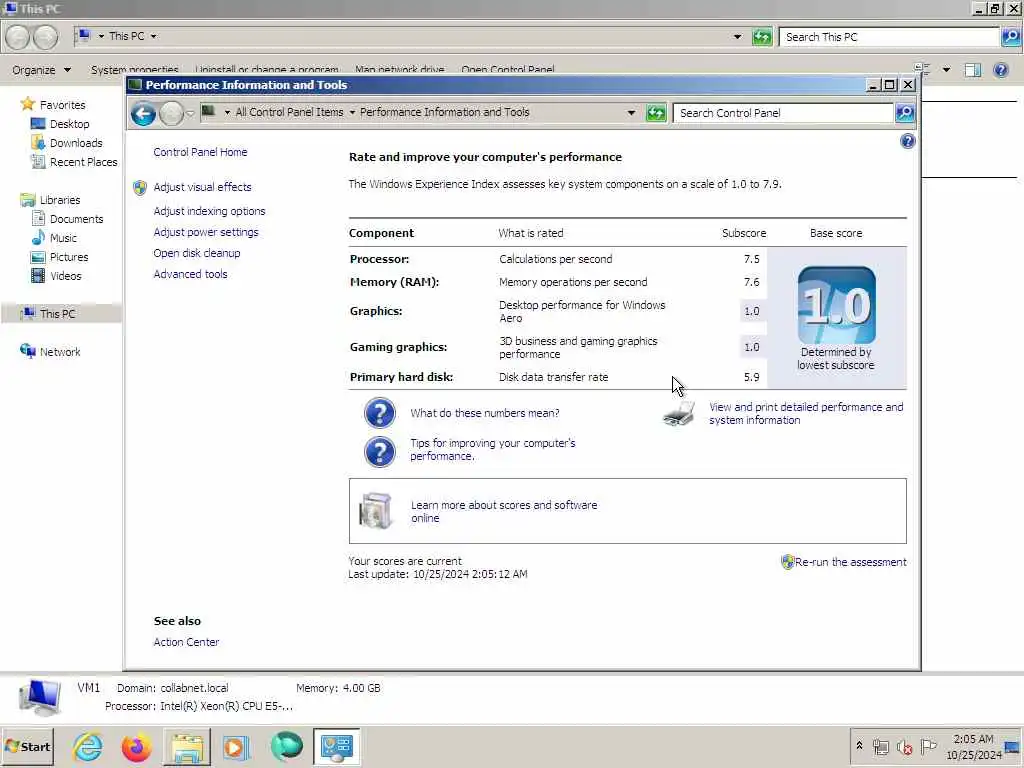Click forward arrow in Performance Information window
1024x768 pixels.
[x=171, y=114]
